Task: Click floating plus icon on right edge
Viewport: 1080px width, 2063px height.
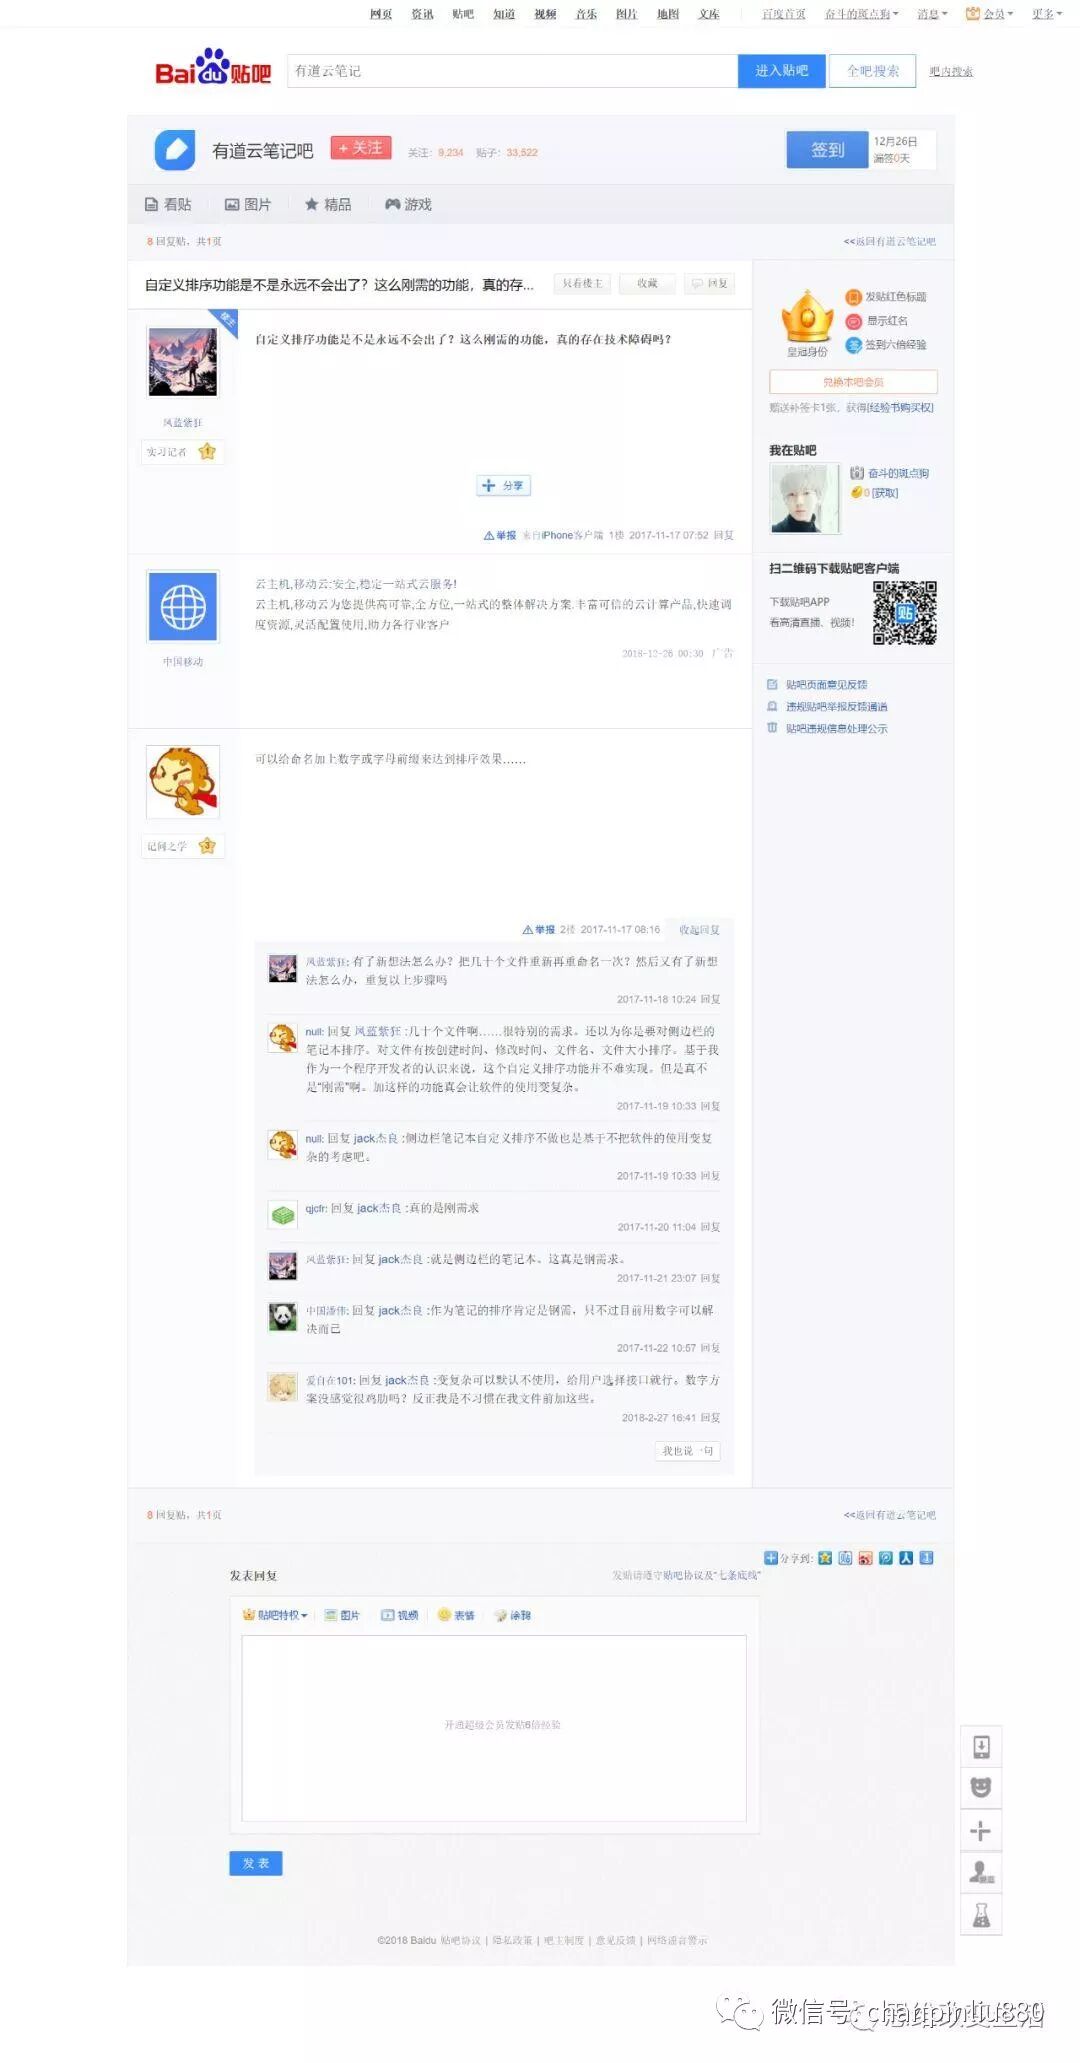Action: [981, 1831]
